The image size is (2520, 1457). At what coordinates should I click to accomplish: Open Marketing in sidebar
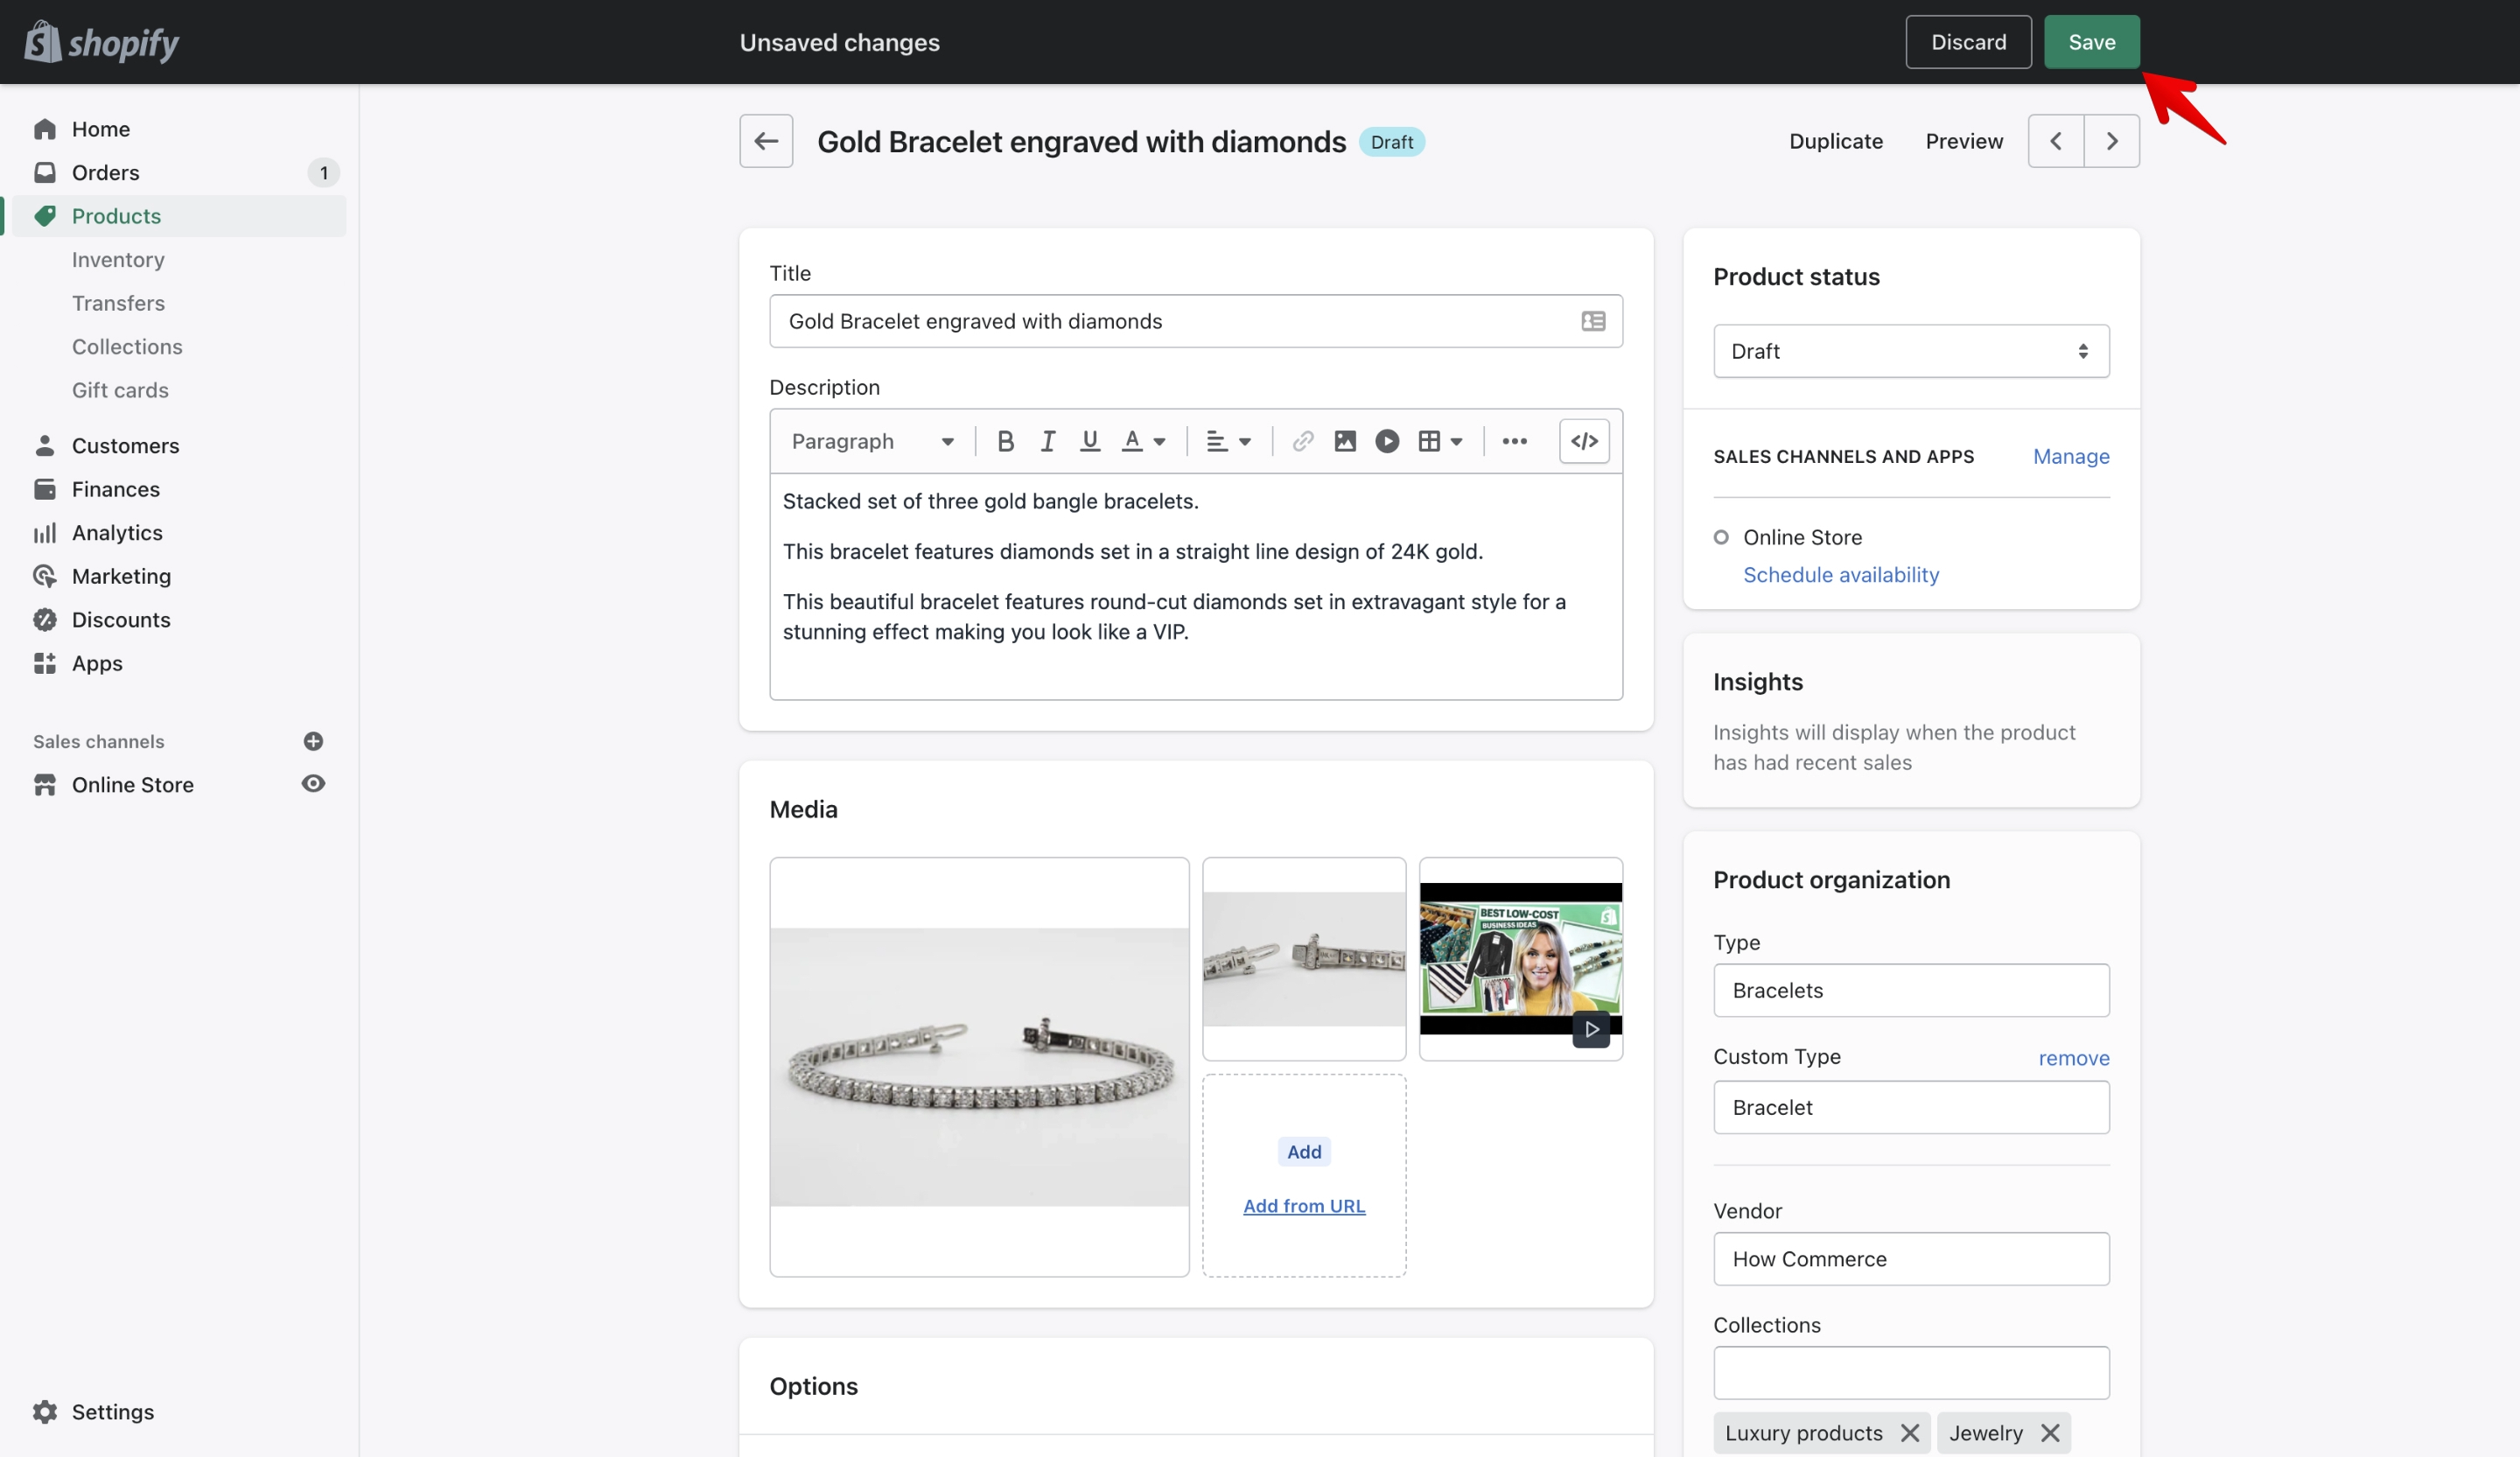click(x=180, y=576)
